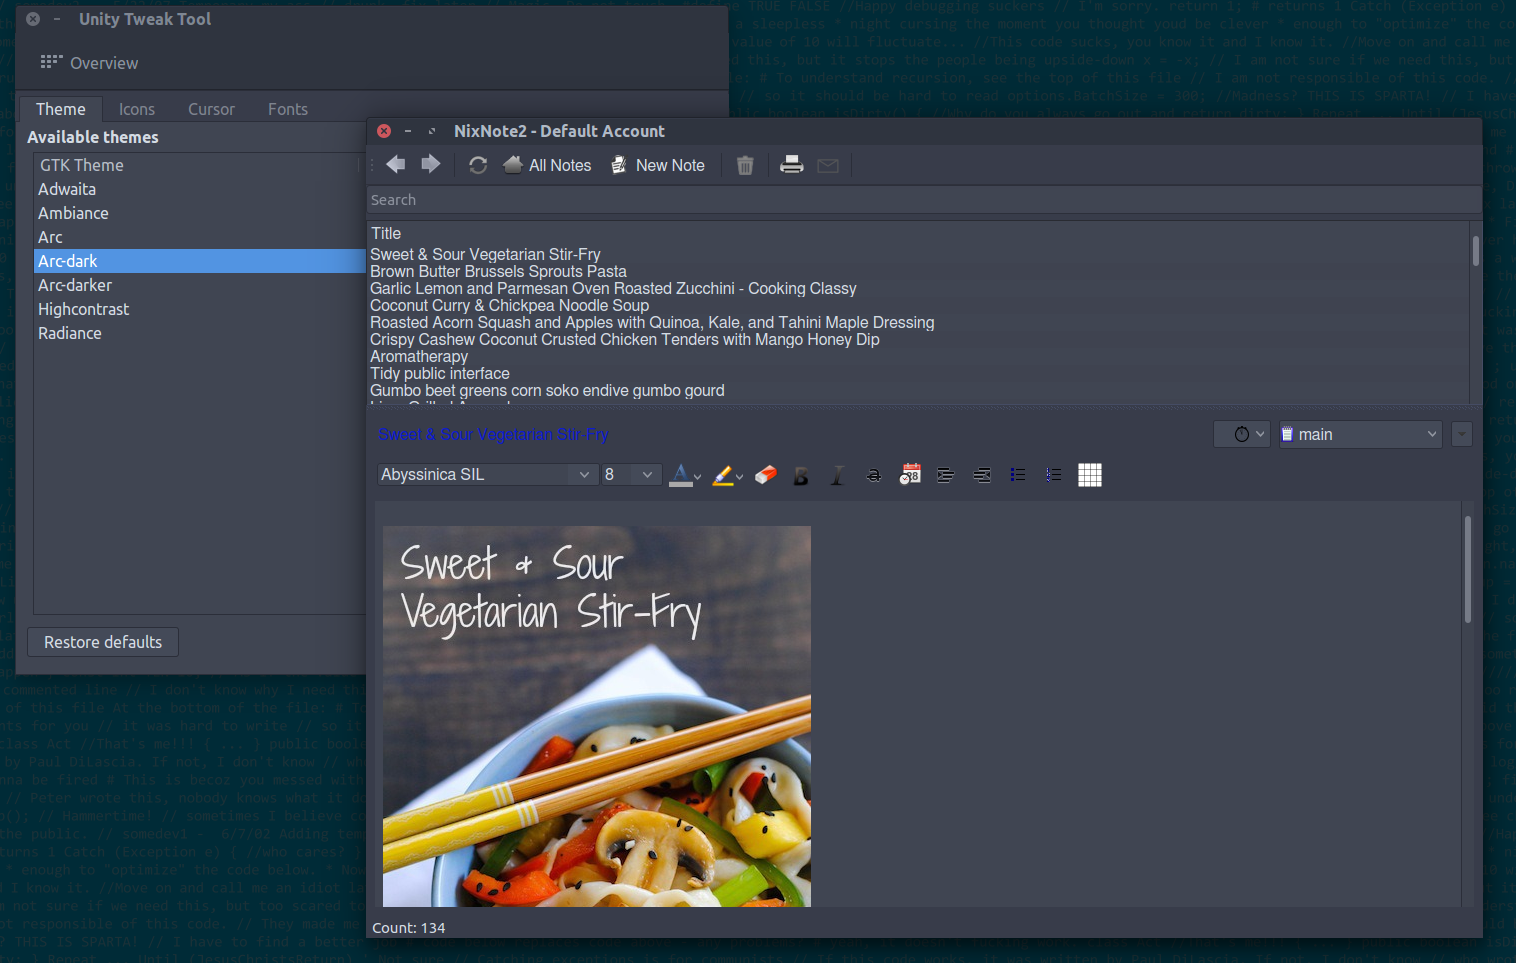The image size is (1516, 963).
Task: Toggle strikethrough formatting
Action: coord(873,476)
